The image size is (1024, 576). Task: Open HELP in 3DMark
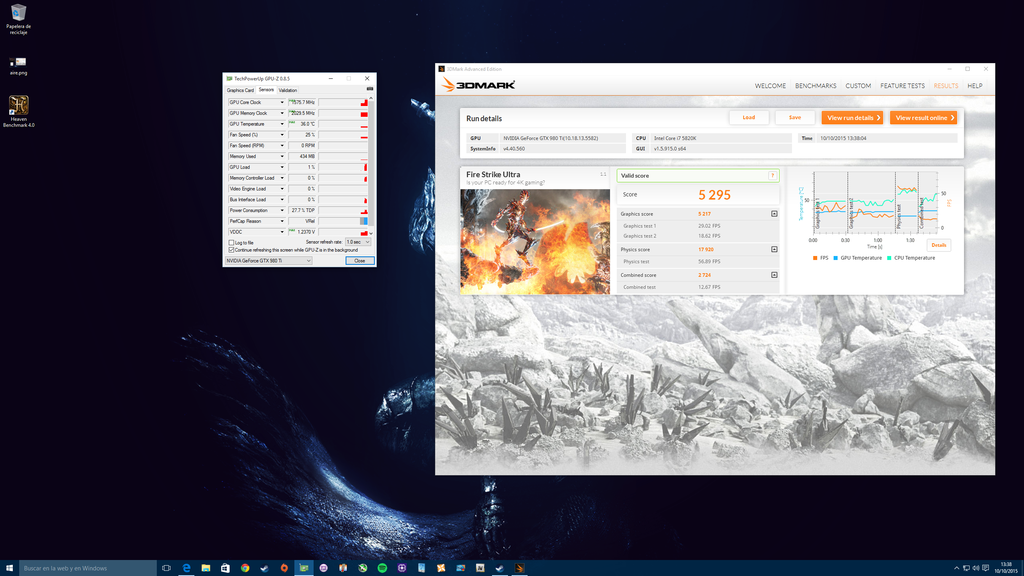click(x=974, y=86)
